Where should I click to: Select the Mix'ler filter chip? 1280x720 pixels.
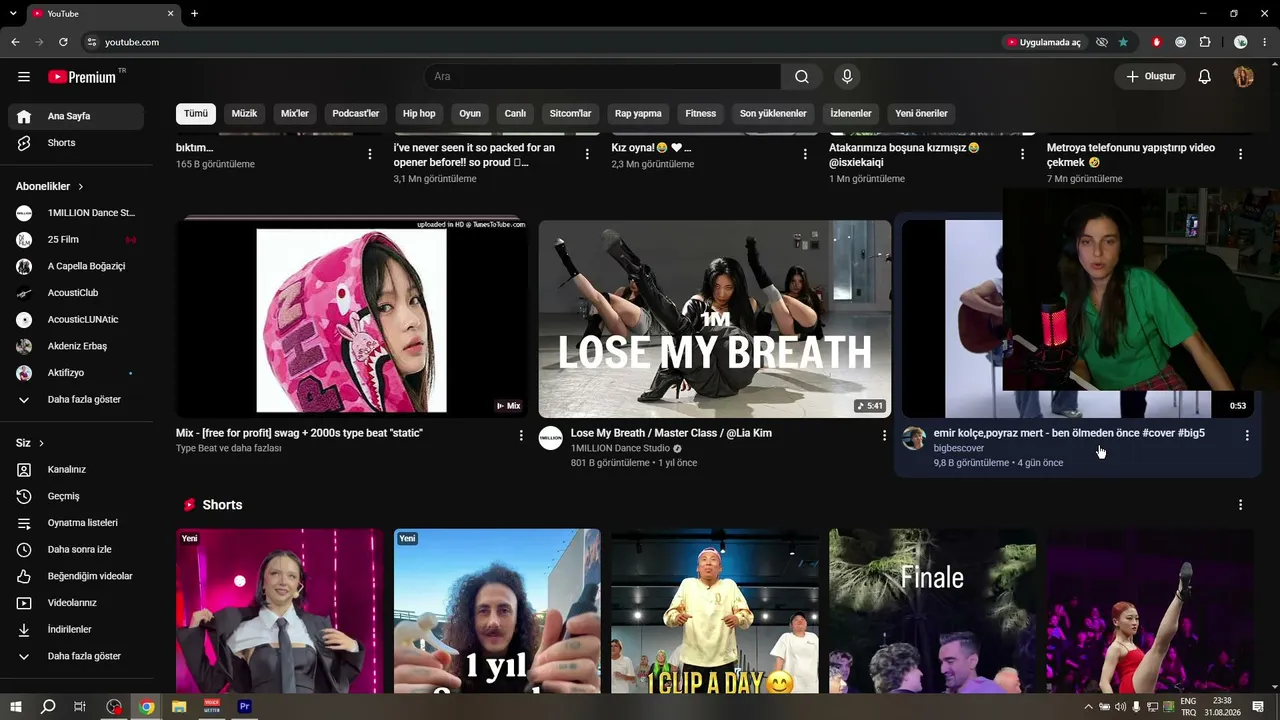click(x=295, y=114)
